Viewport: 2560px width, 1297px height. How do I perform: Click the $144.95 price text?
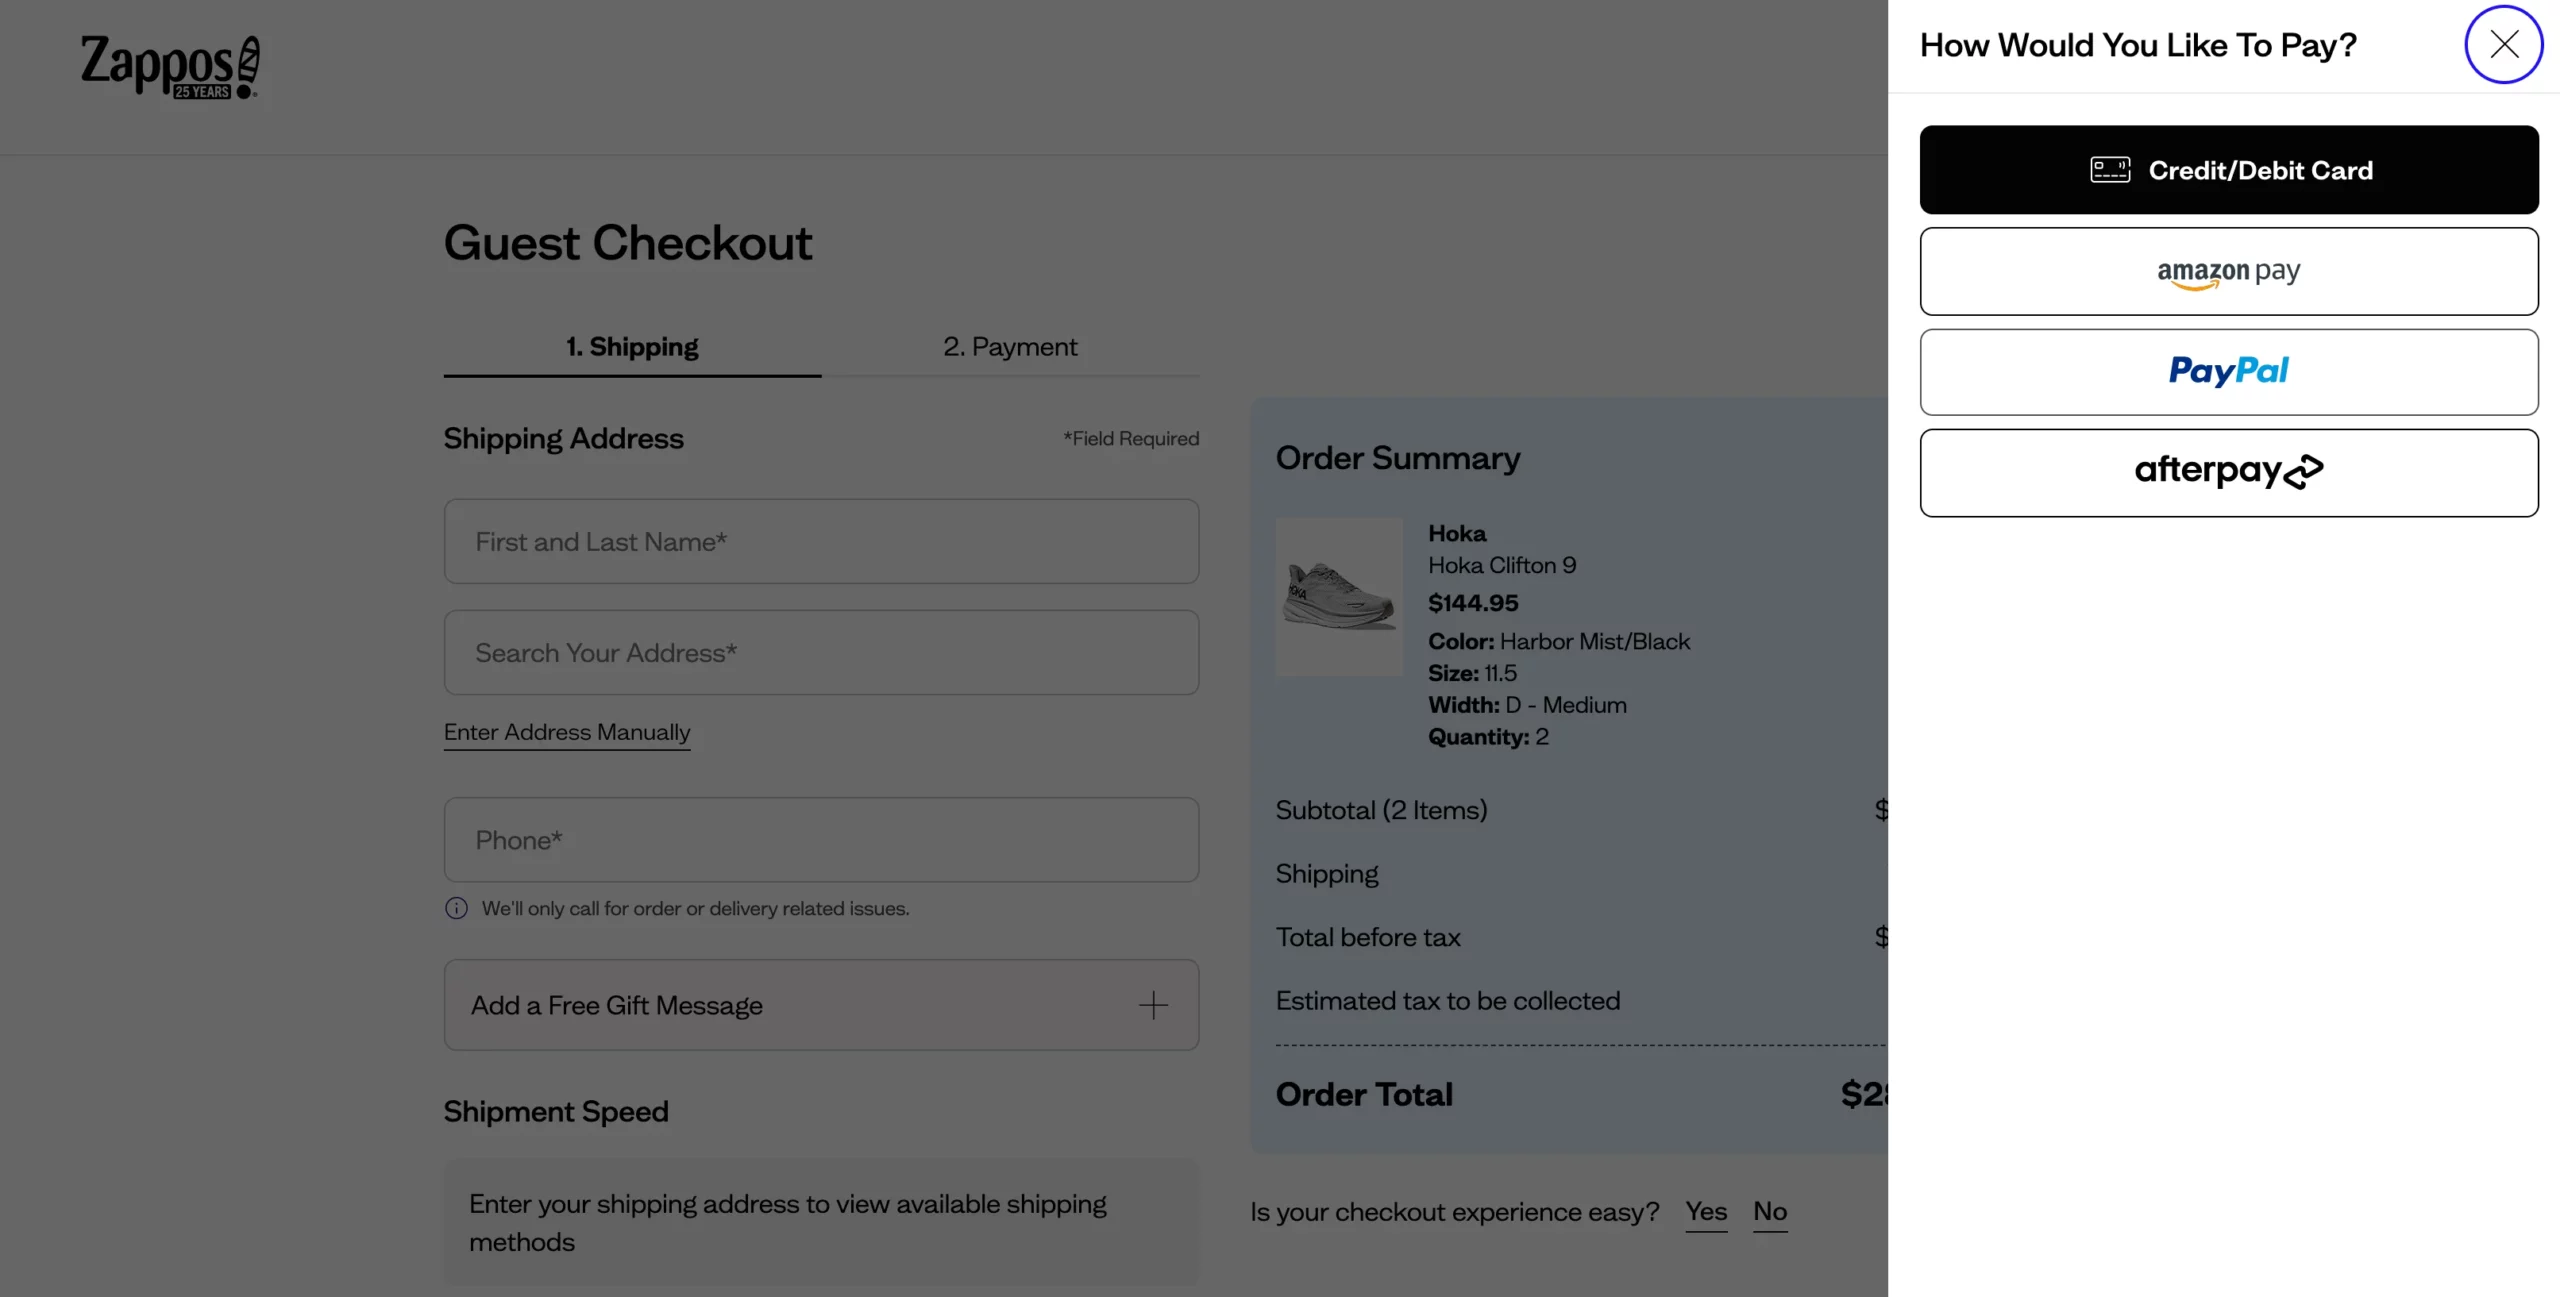click(1473, 603)
